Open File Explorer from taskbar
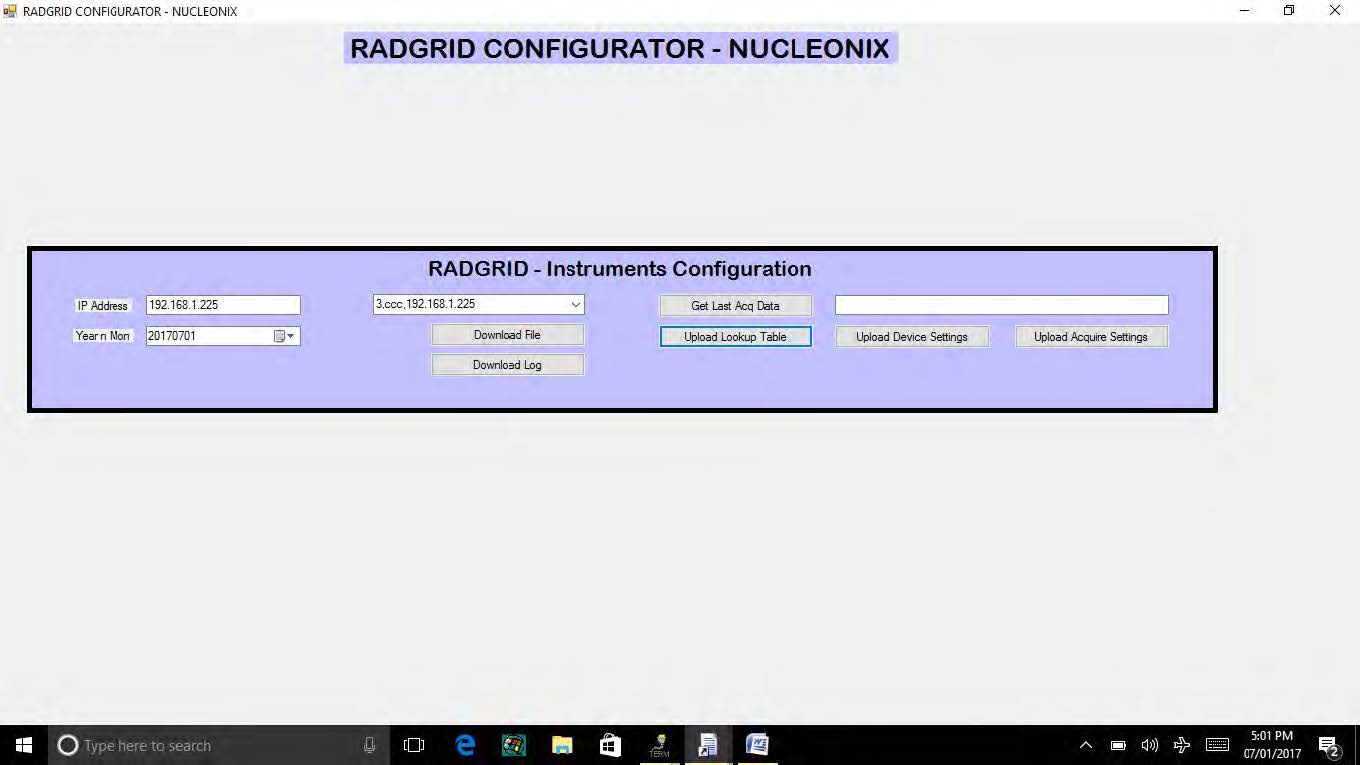 [x=562, y=745]
